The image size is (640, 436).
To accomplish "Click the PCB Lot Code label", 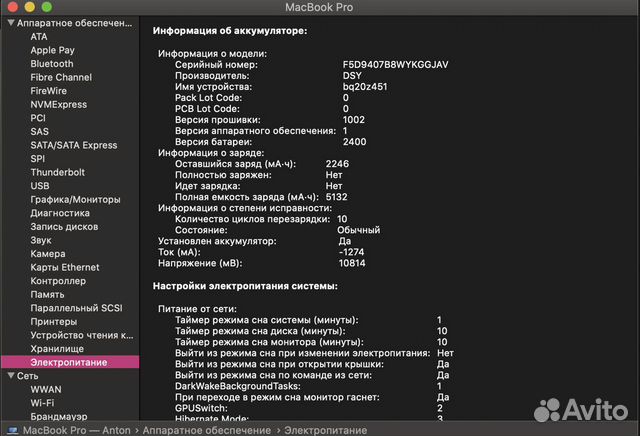I will coord(207,109).
